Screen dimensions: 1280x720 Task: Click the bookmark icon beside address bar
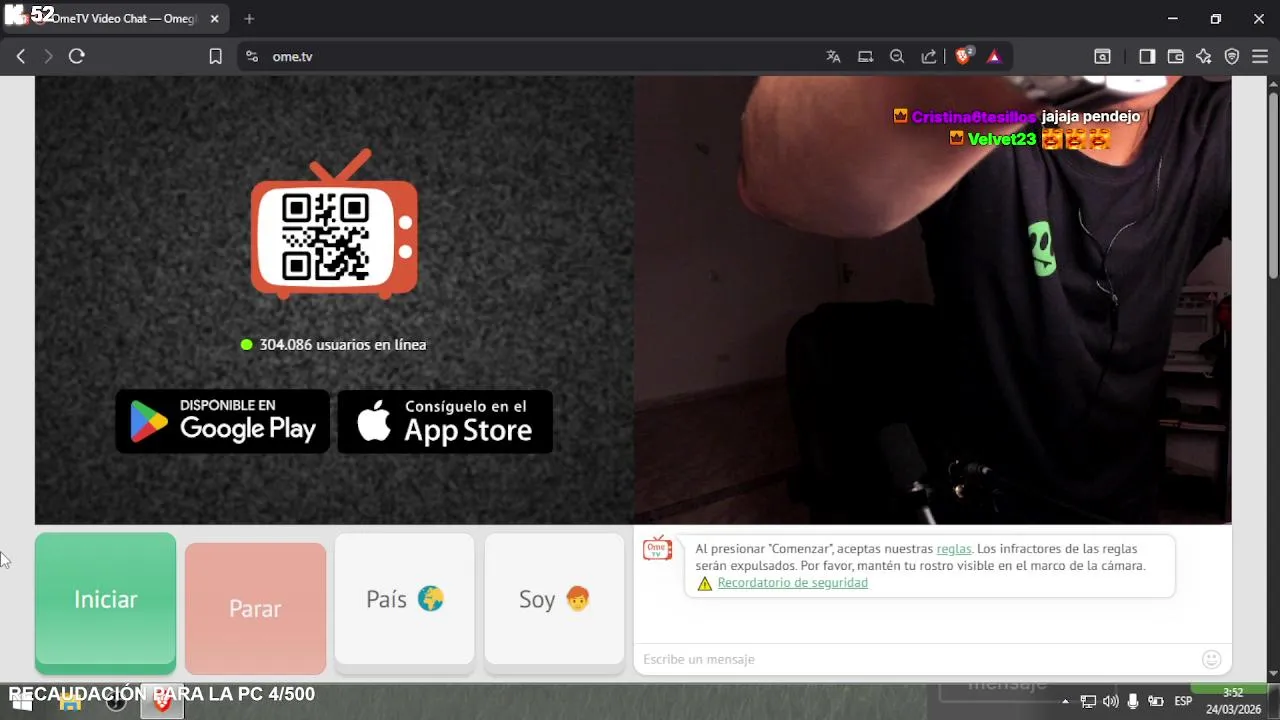215,57
